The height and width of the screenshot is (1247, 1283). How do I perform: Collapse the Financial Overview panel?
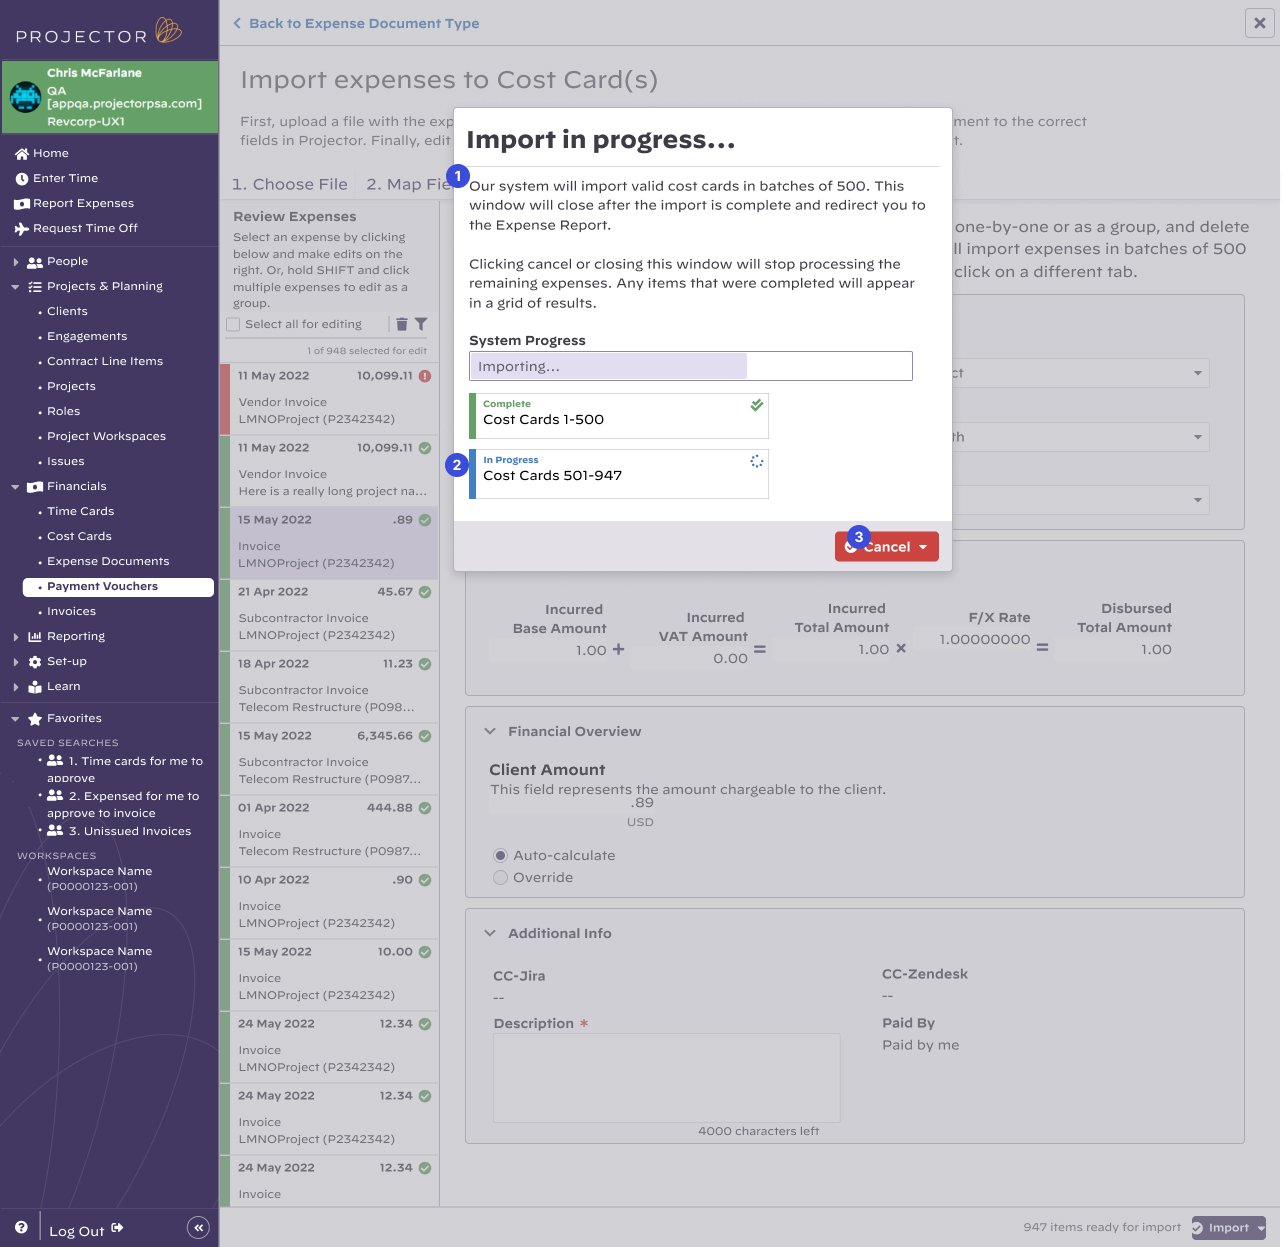click(490, 732)
